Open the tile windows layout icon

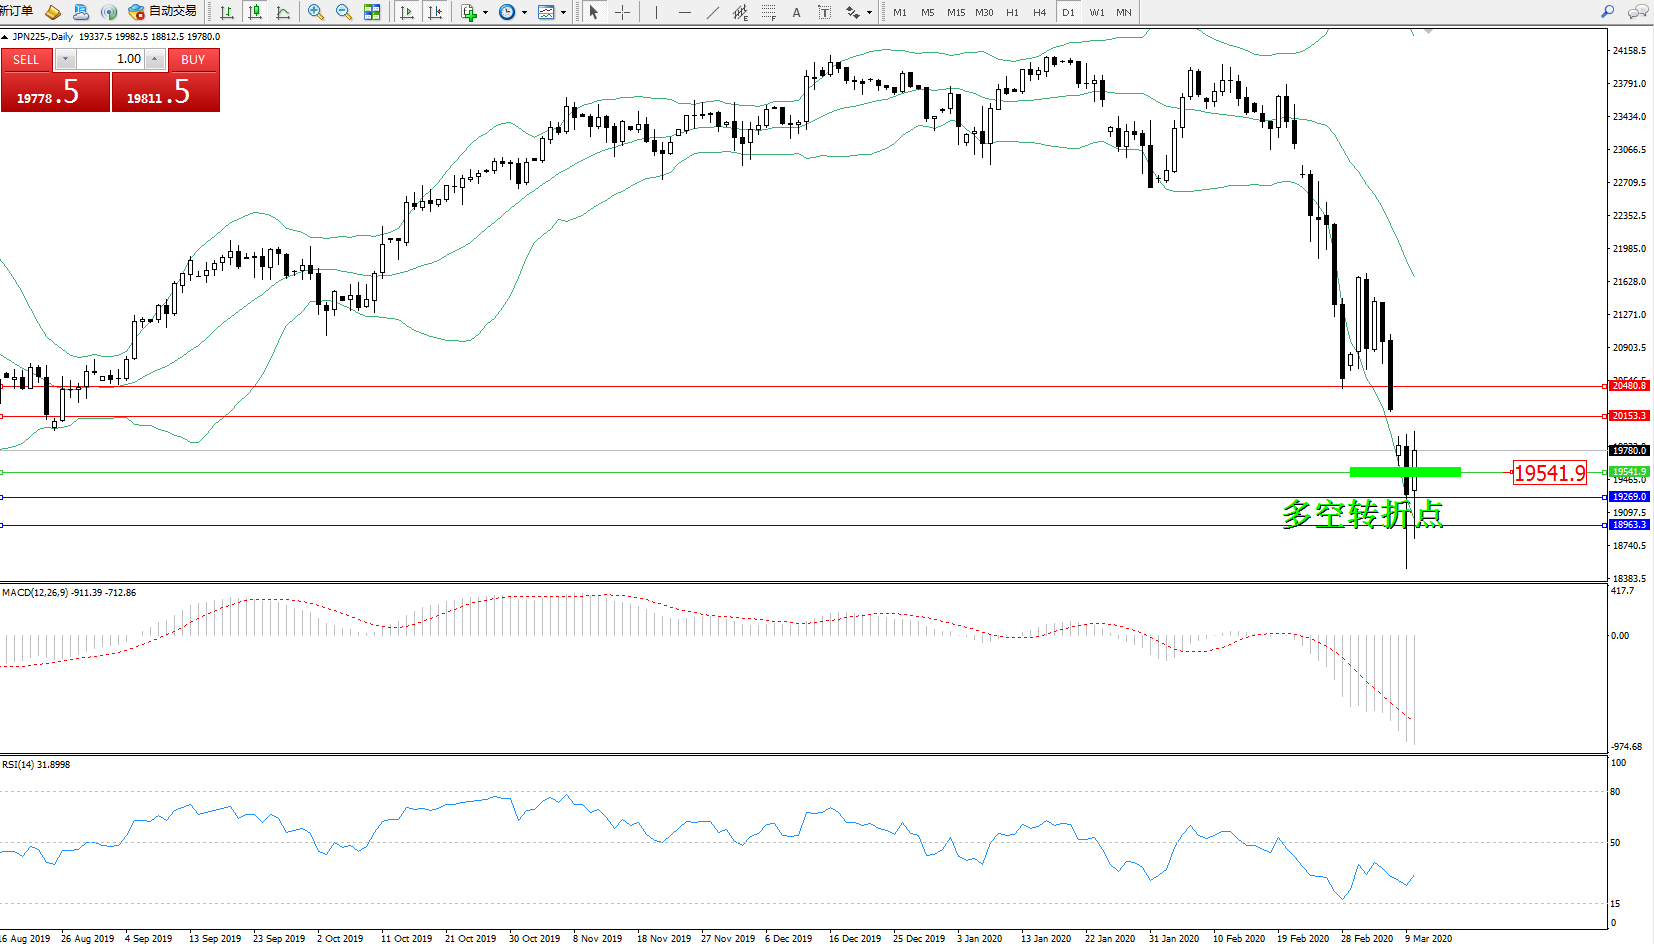(372, 12)
